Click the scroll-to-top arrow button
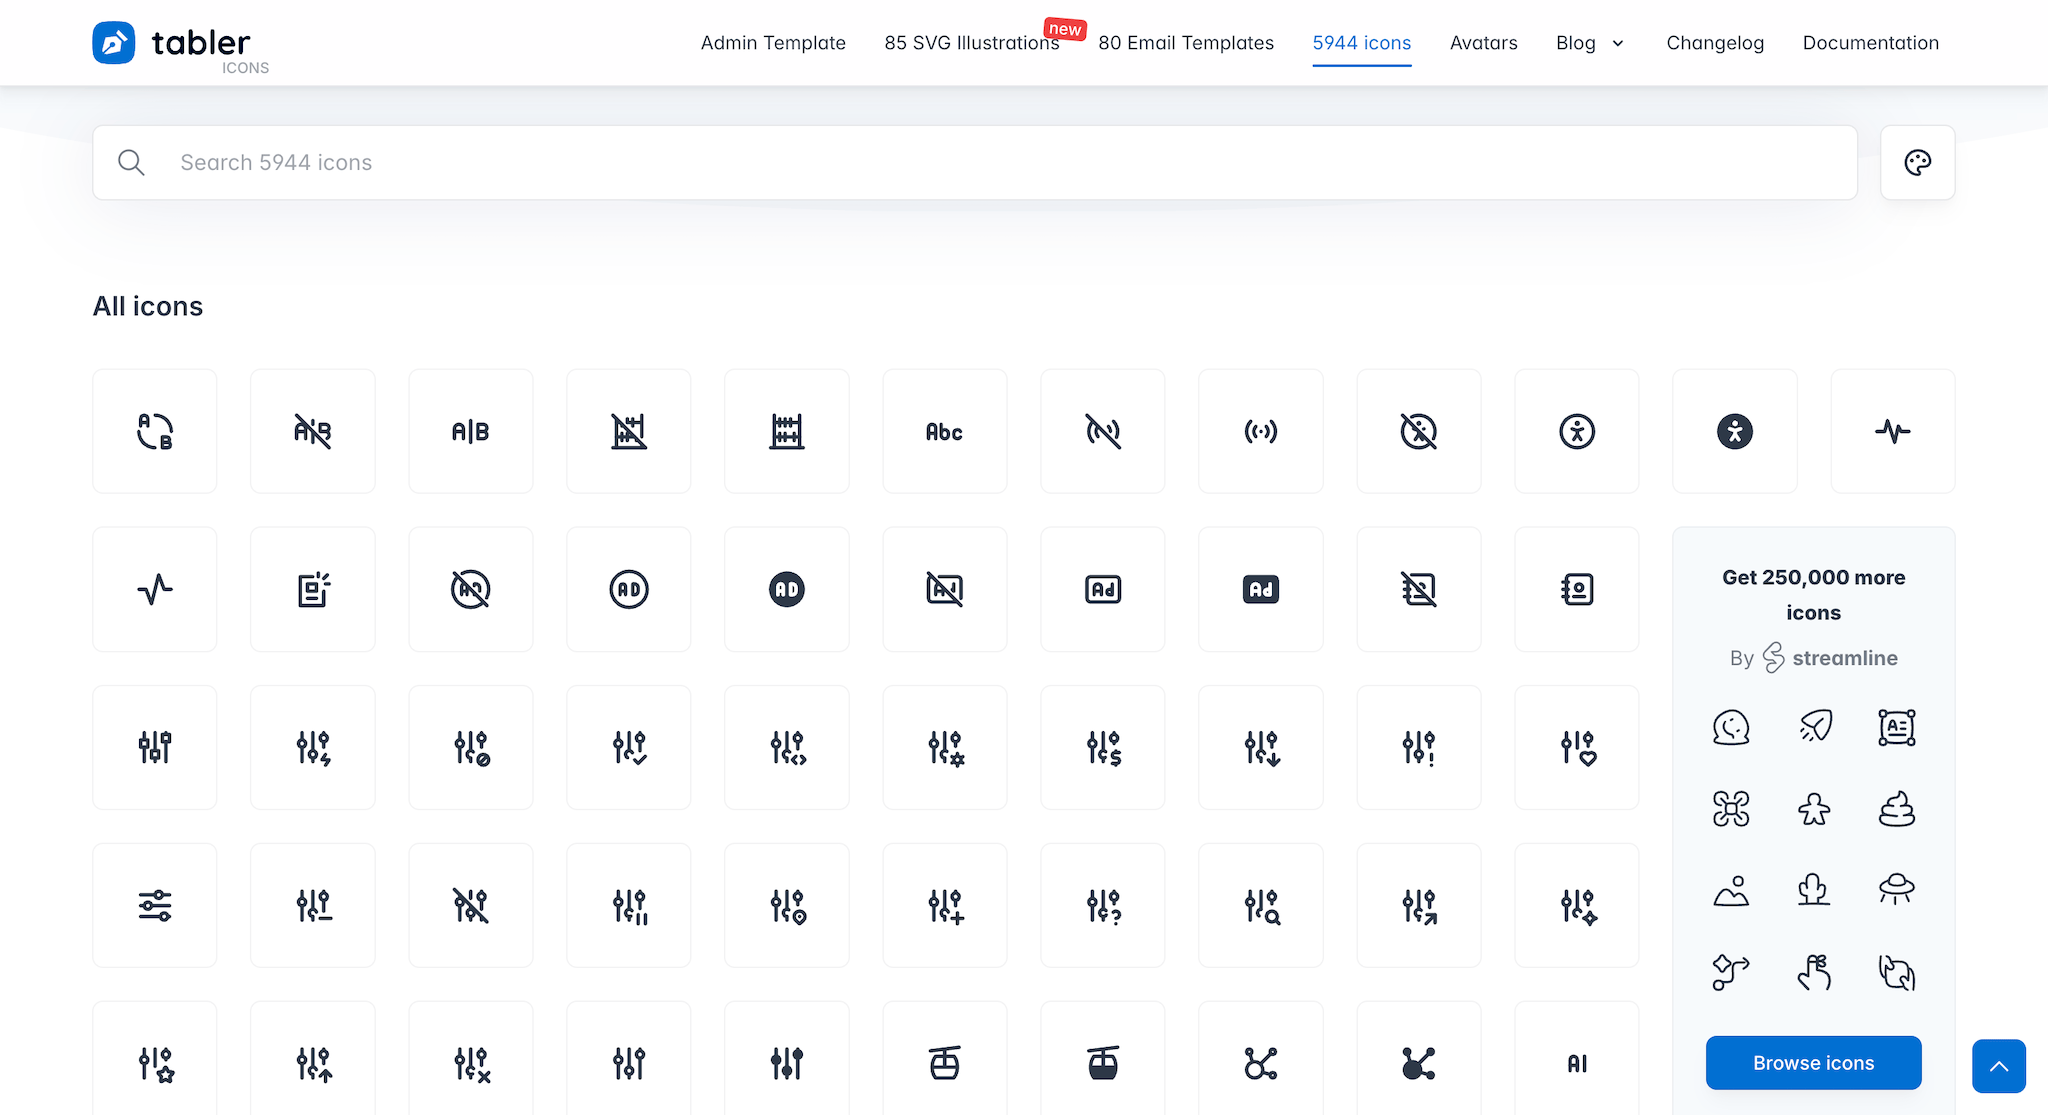Image resolution: width=2048 pixels, height=1115 pixels. [x=1999, y=1066]
